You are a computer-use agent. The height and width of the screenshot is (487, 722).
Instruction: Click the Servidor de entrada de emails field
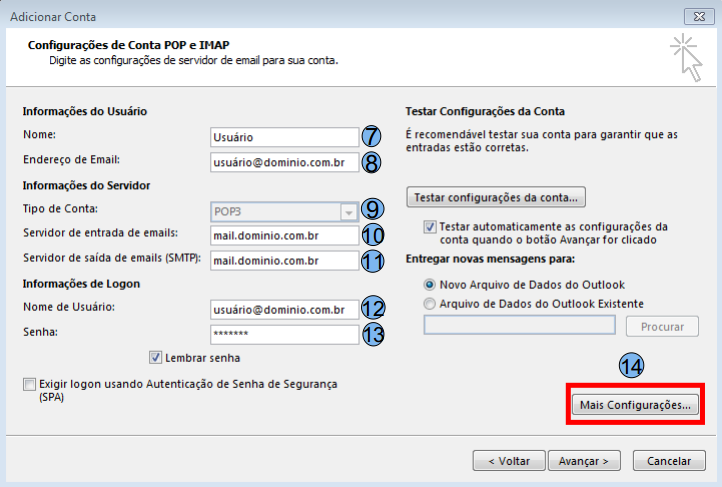pos(284,236)
